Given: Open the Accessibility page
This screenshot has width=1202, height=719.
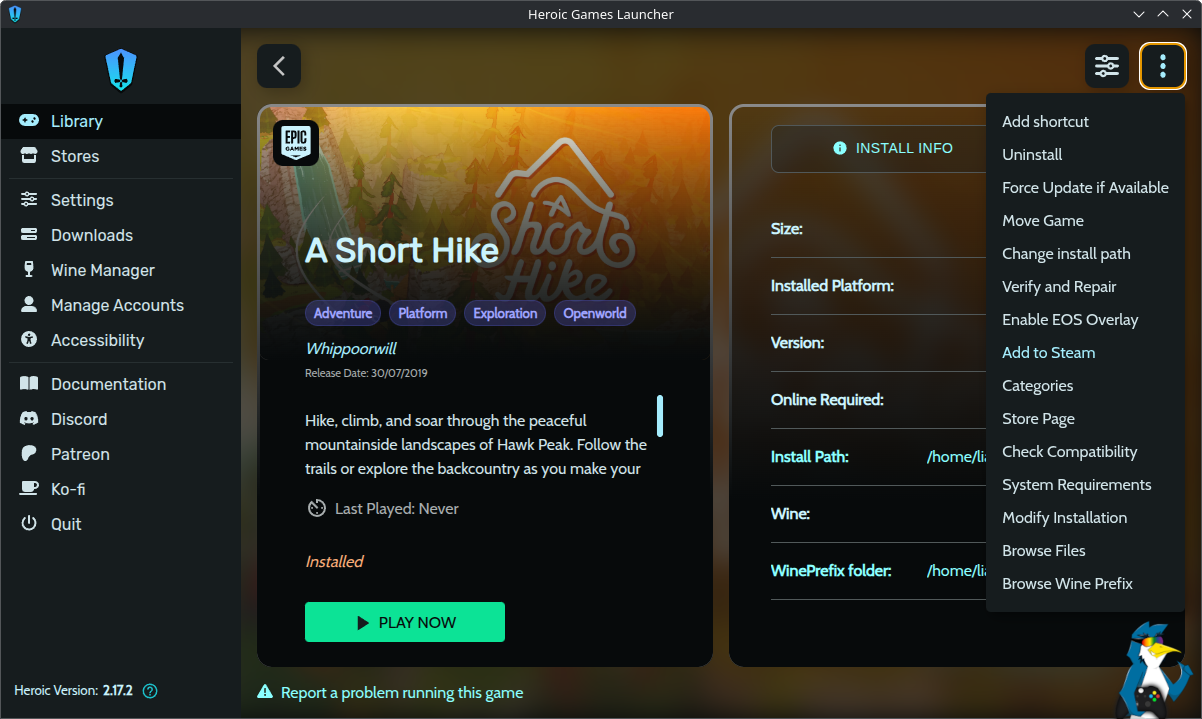Looking at the screenshot, I should (x=97, y=340).
